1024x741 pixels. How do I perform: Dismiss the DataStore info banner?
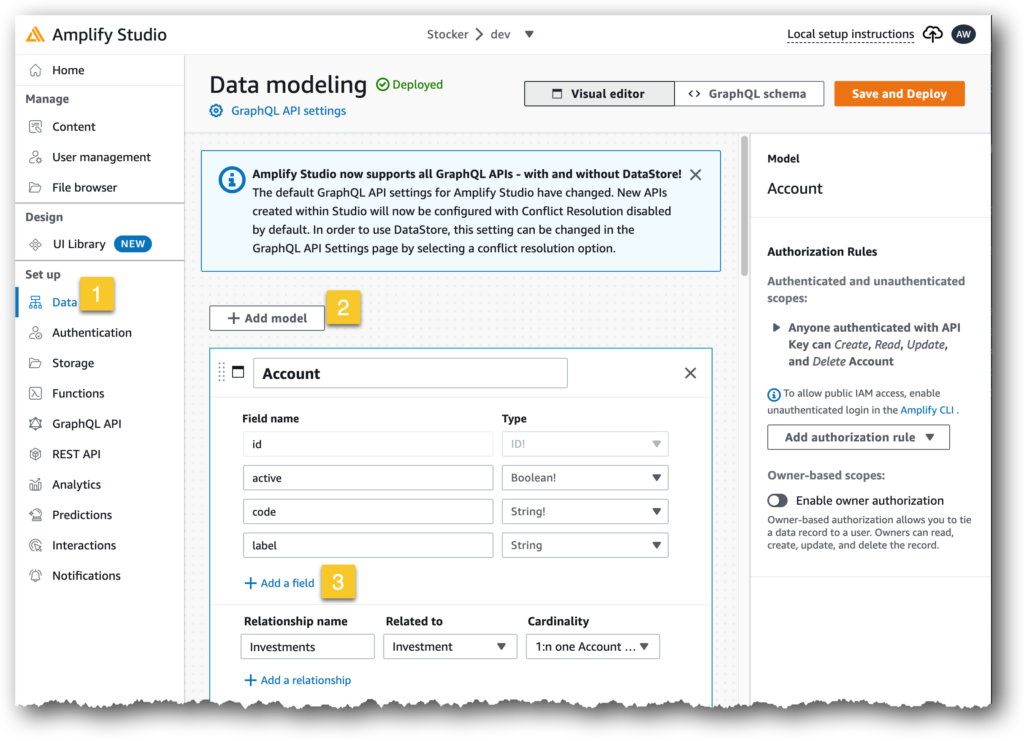[695, 175]
